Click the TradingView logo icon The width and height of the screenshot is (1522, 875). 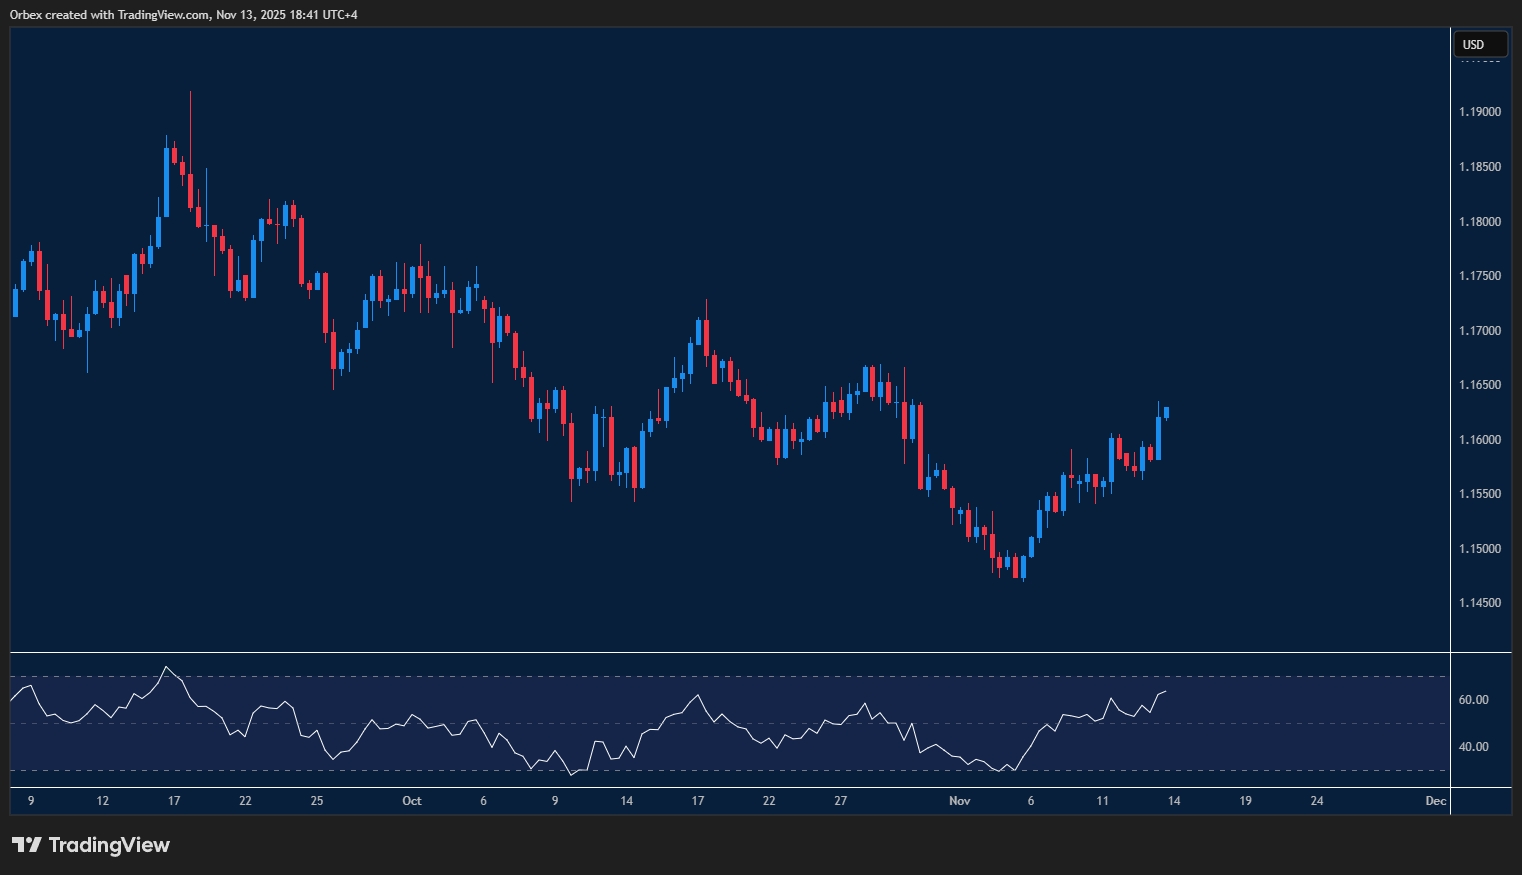tap(27, 845)
